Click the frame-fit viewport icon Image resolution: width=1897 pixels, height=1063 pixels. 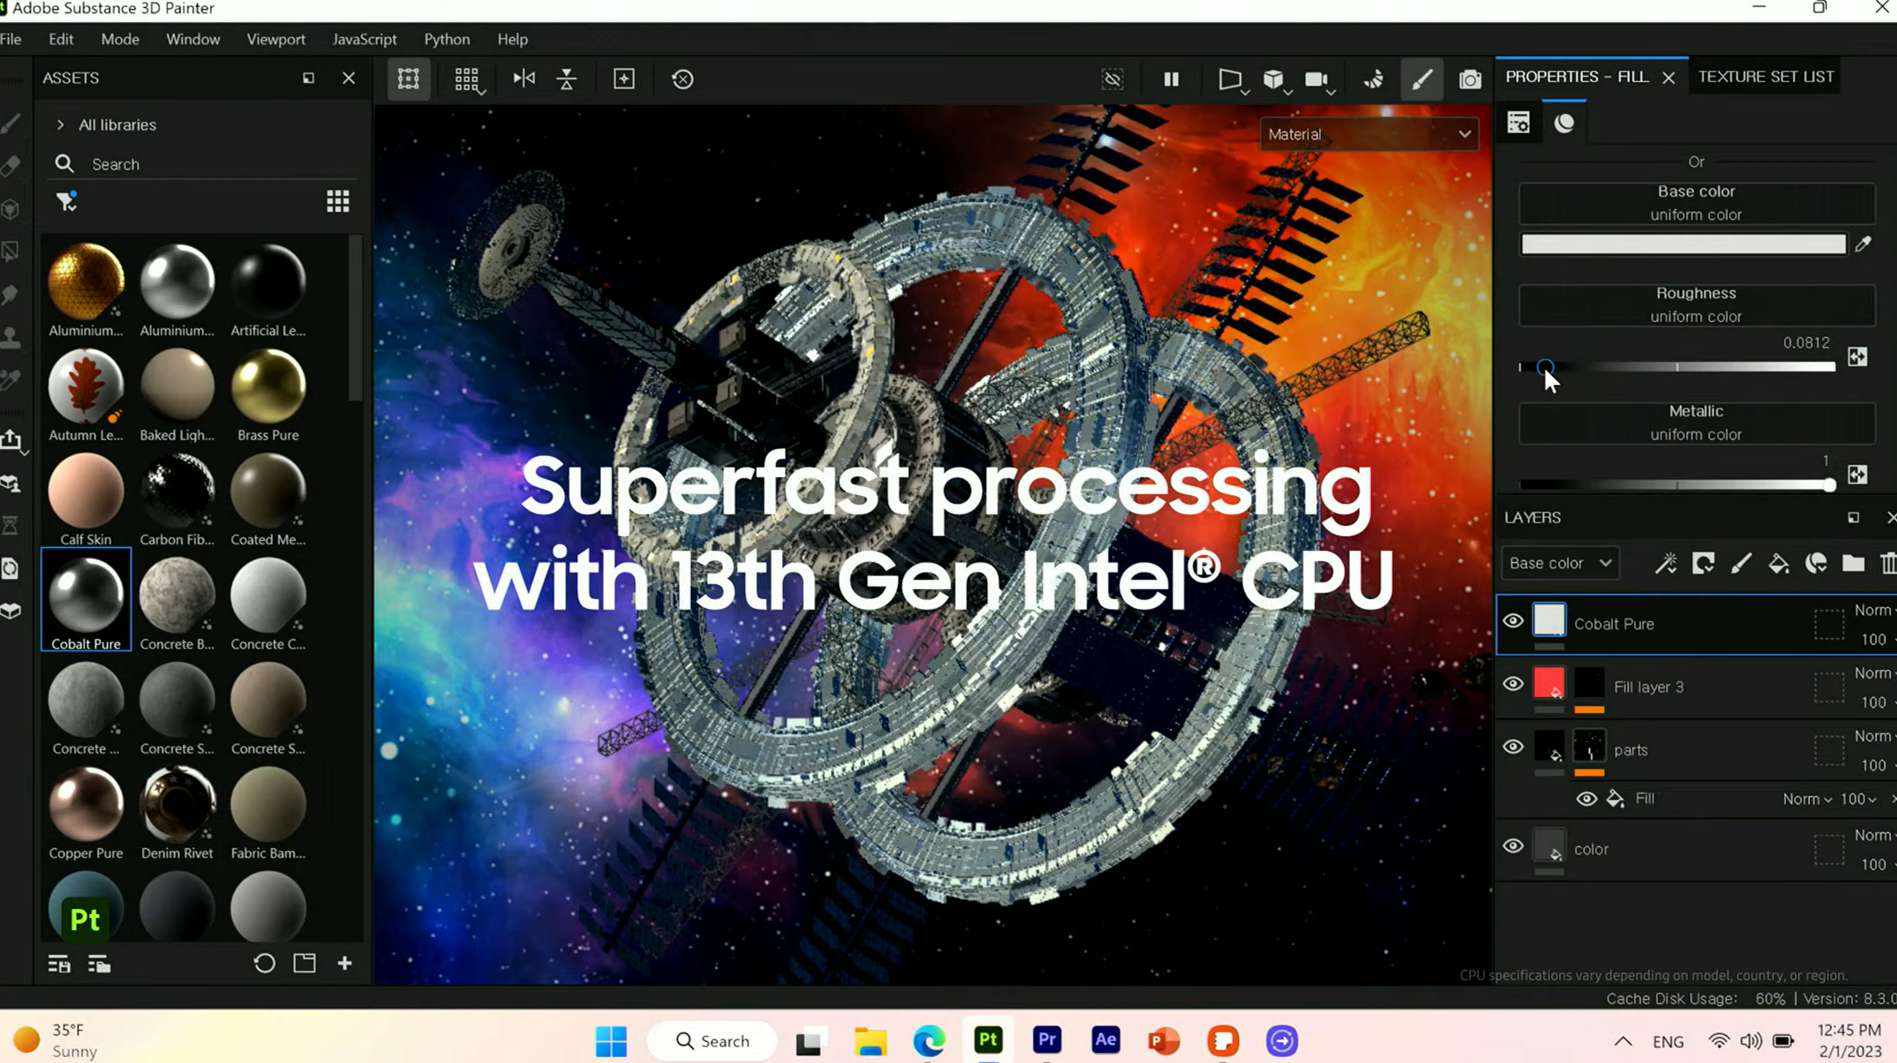point(408,79)
